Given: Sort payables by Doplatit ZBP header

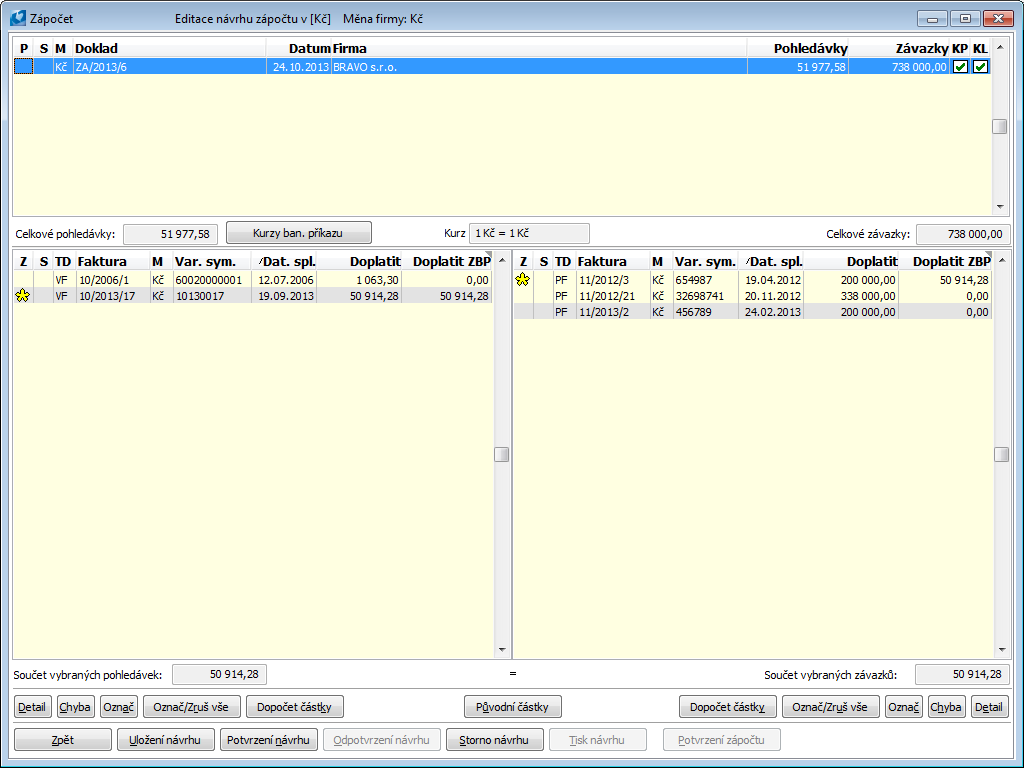Looking at the screenshot, I should 946,261.
